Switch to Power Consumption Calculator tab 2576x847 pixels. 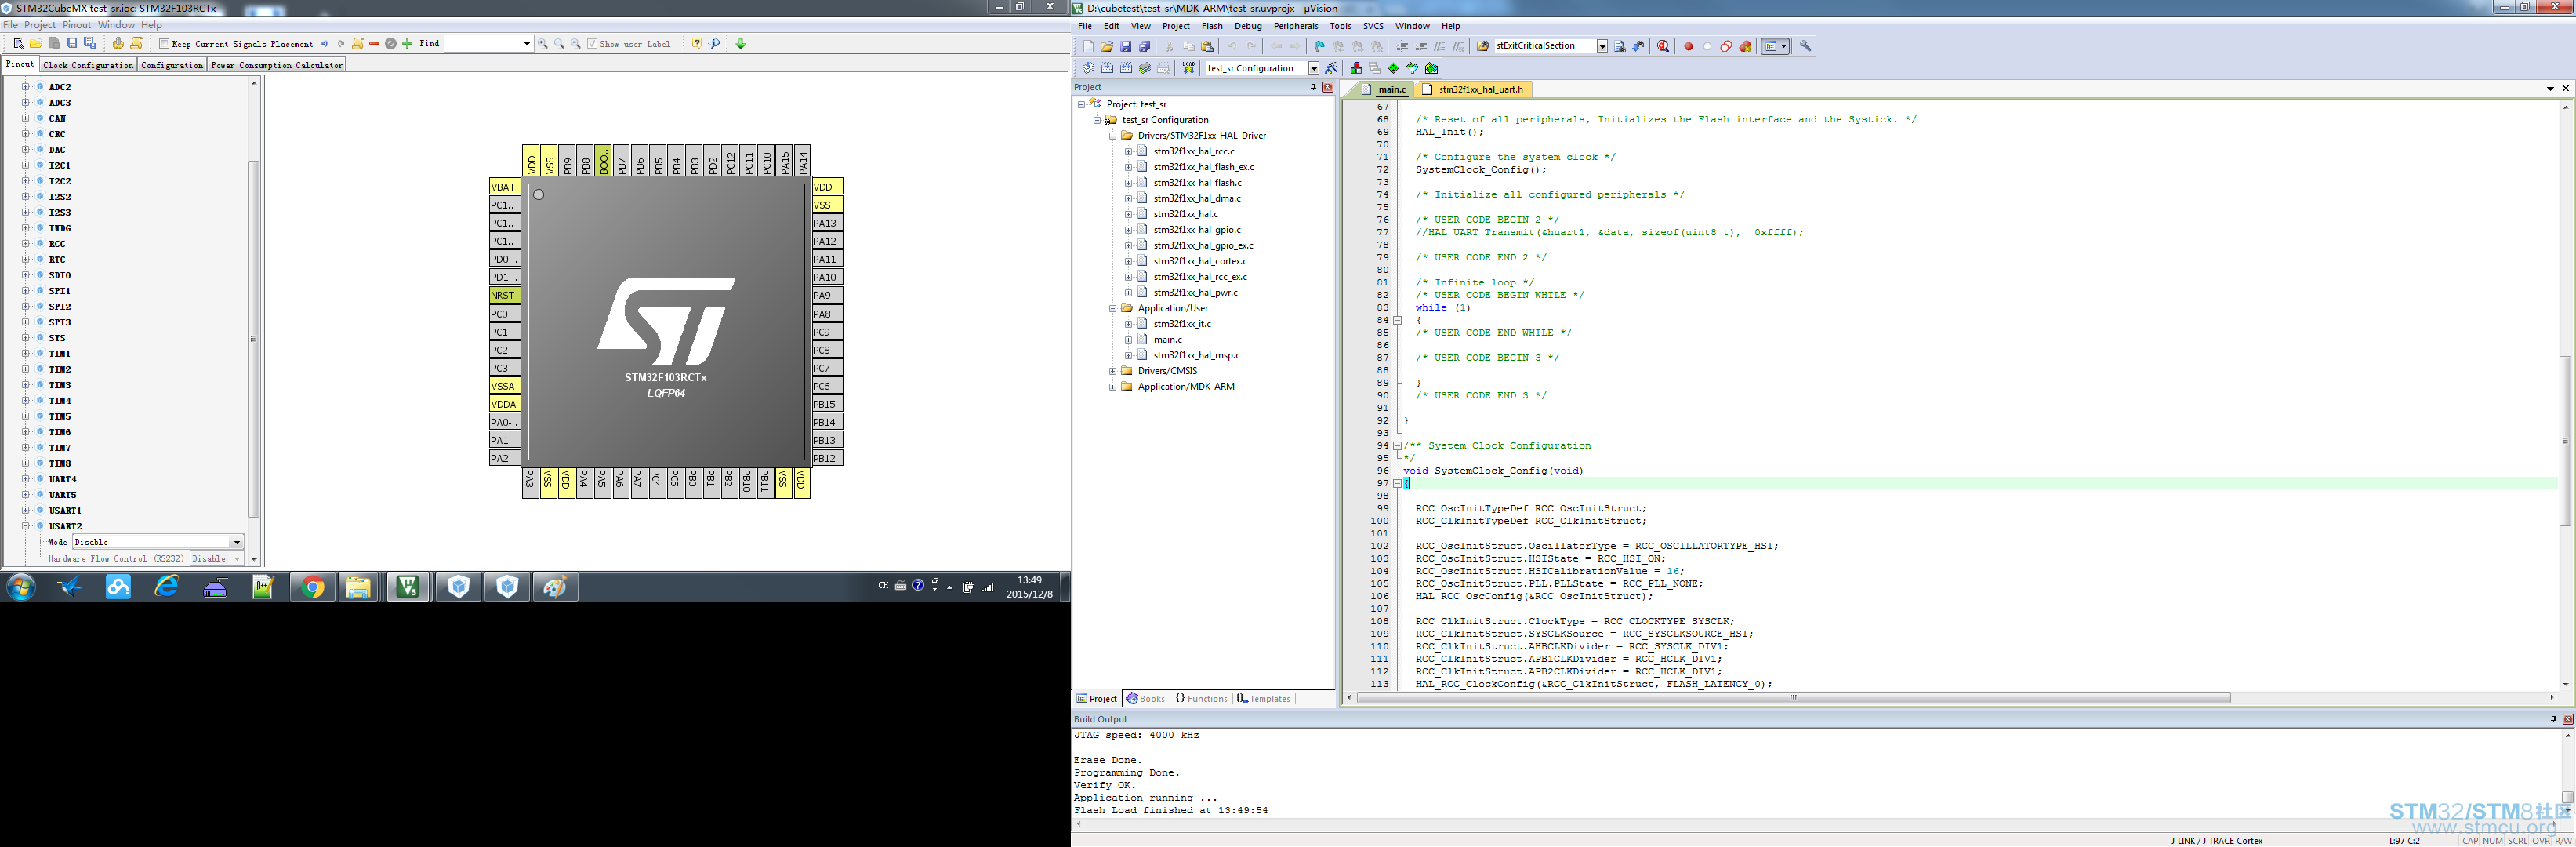click(277, 65)
